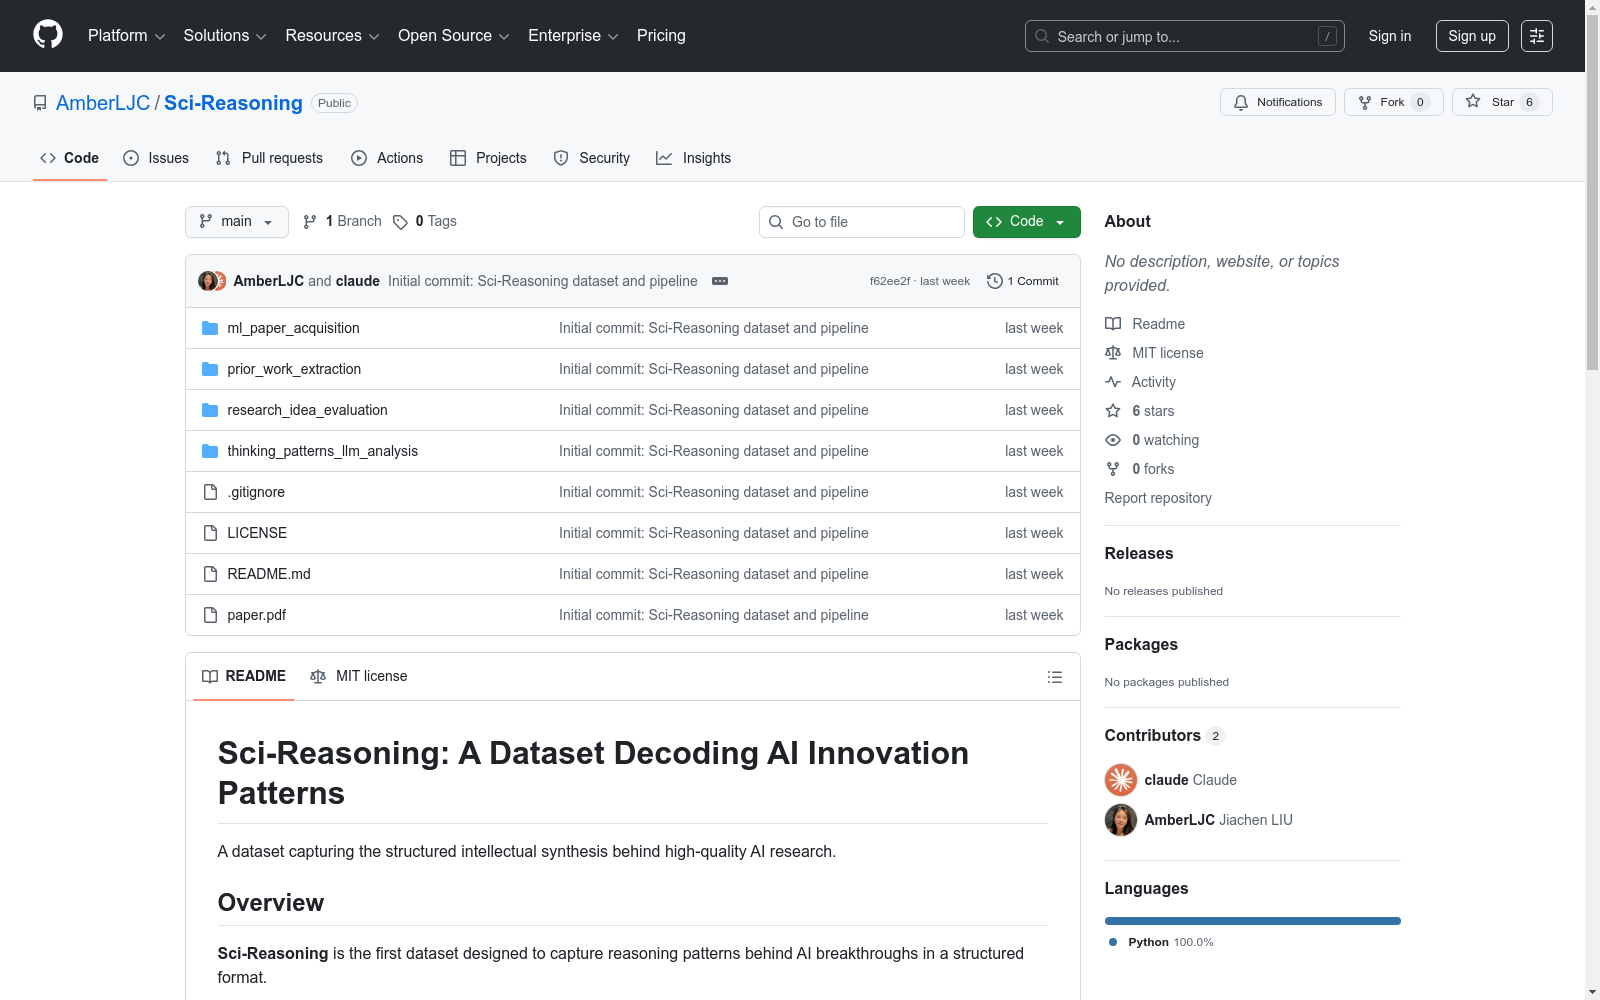Image resolution: width=1600 pixels, height=1000 pixels.
Task: Click the LICENSE file icon
Action: coord(210,533)
